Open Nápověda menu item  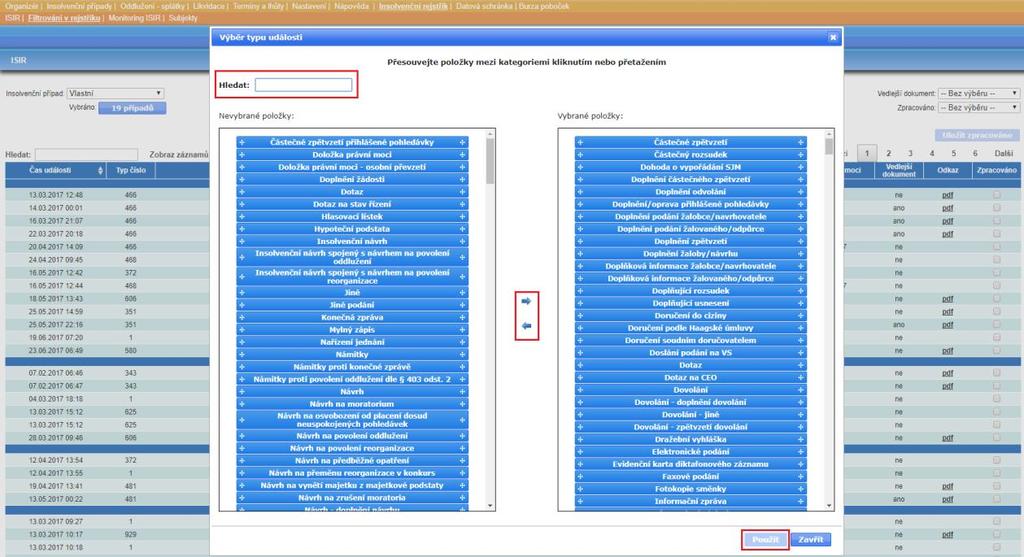pyautogui.click(x=351, y=6)
